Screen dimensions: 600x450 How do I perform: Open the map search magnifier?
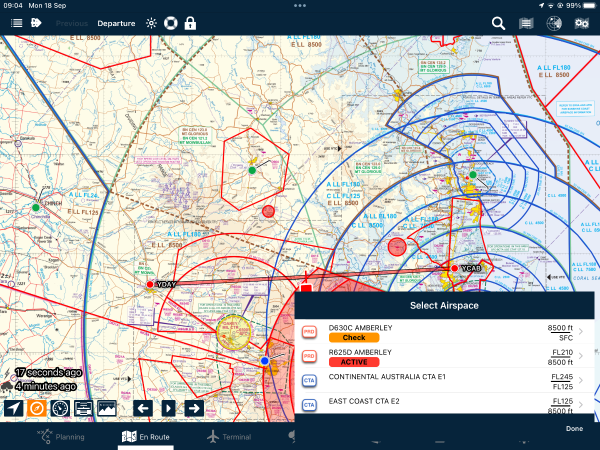[x=498, y=22]
